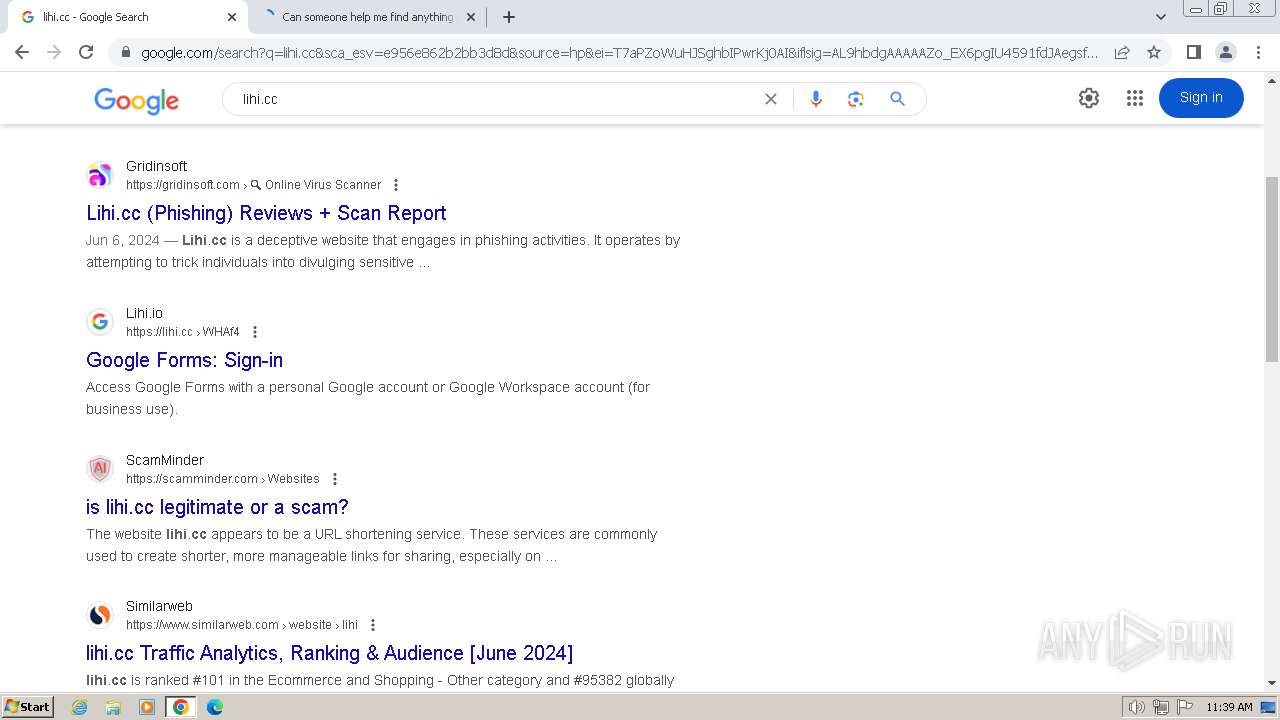Viewport: 1280px width, 720px height.
Task: Clear the search box with X
Action: click(770, 99)
